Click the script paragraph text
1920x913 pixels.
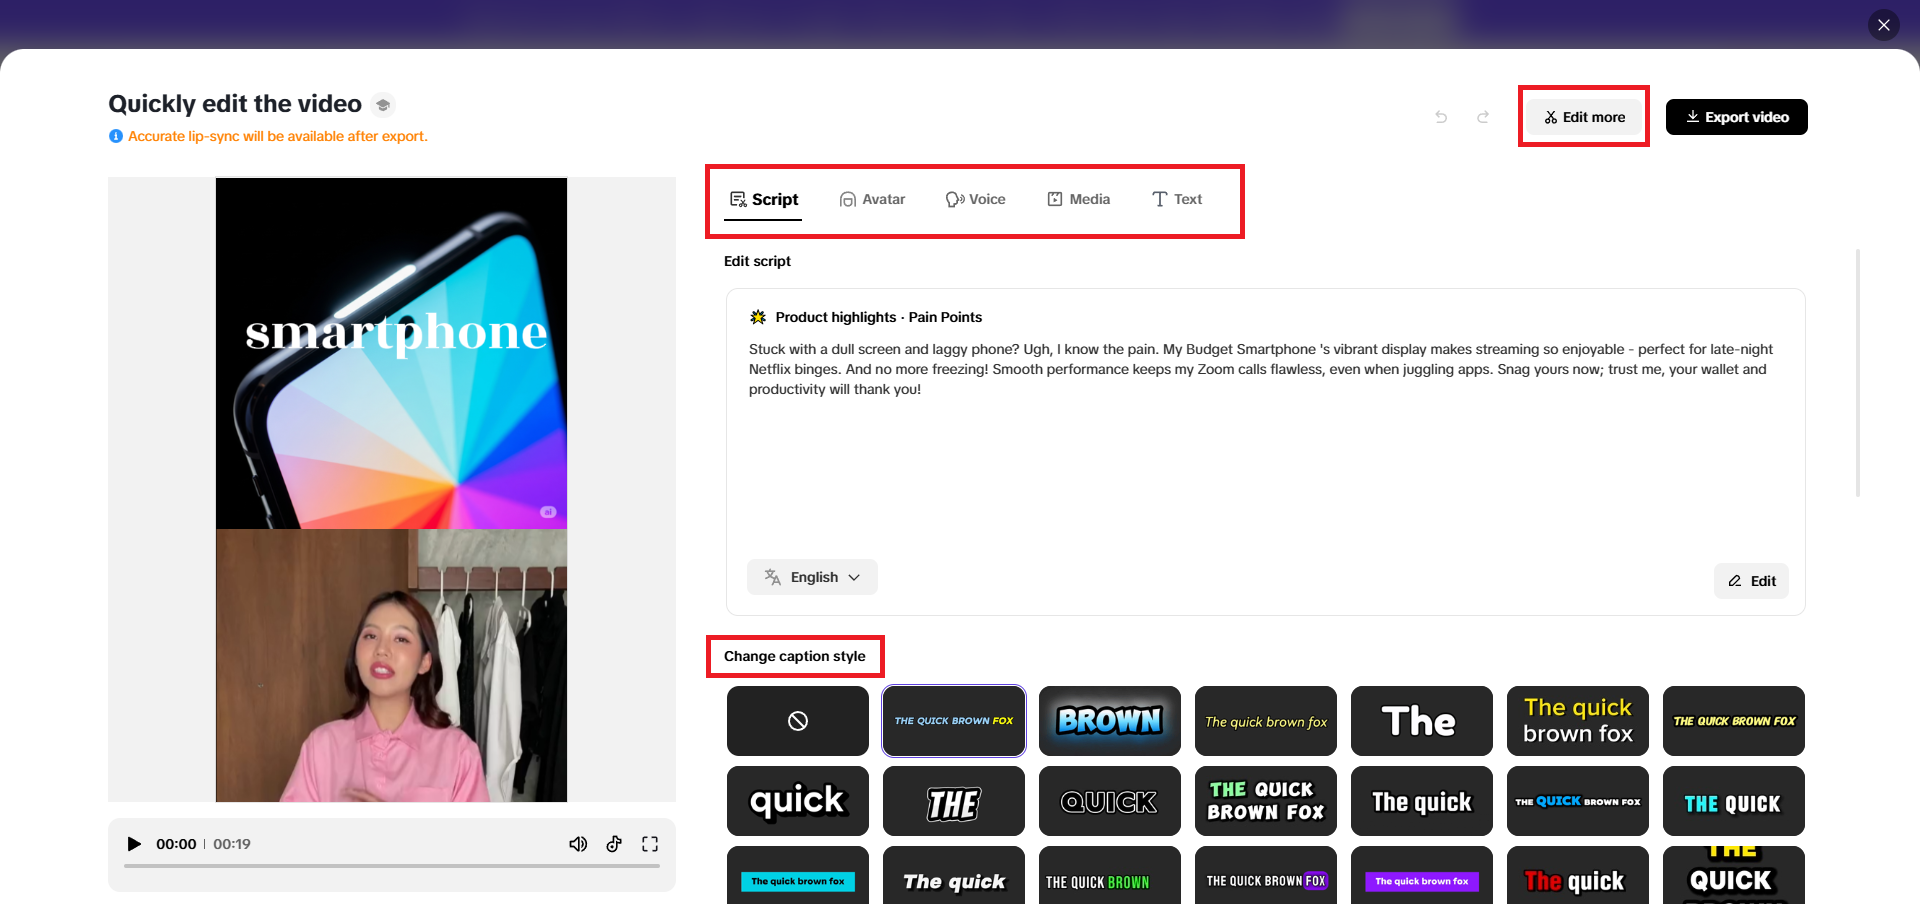point(1260,369)
